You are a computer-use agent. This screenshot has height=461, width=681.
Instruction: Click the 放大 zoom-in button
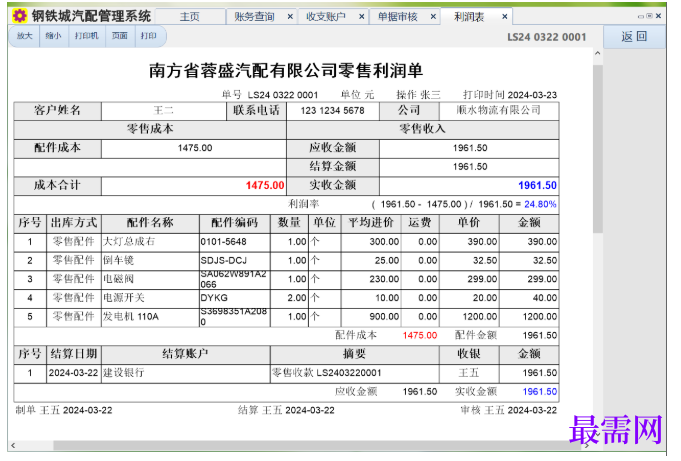click(x=25, y=36)
